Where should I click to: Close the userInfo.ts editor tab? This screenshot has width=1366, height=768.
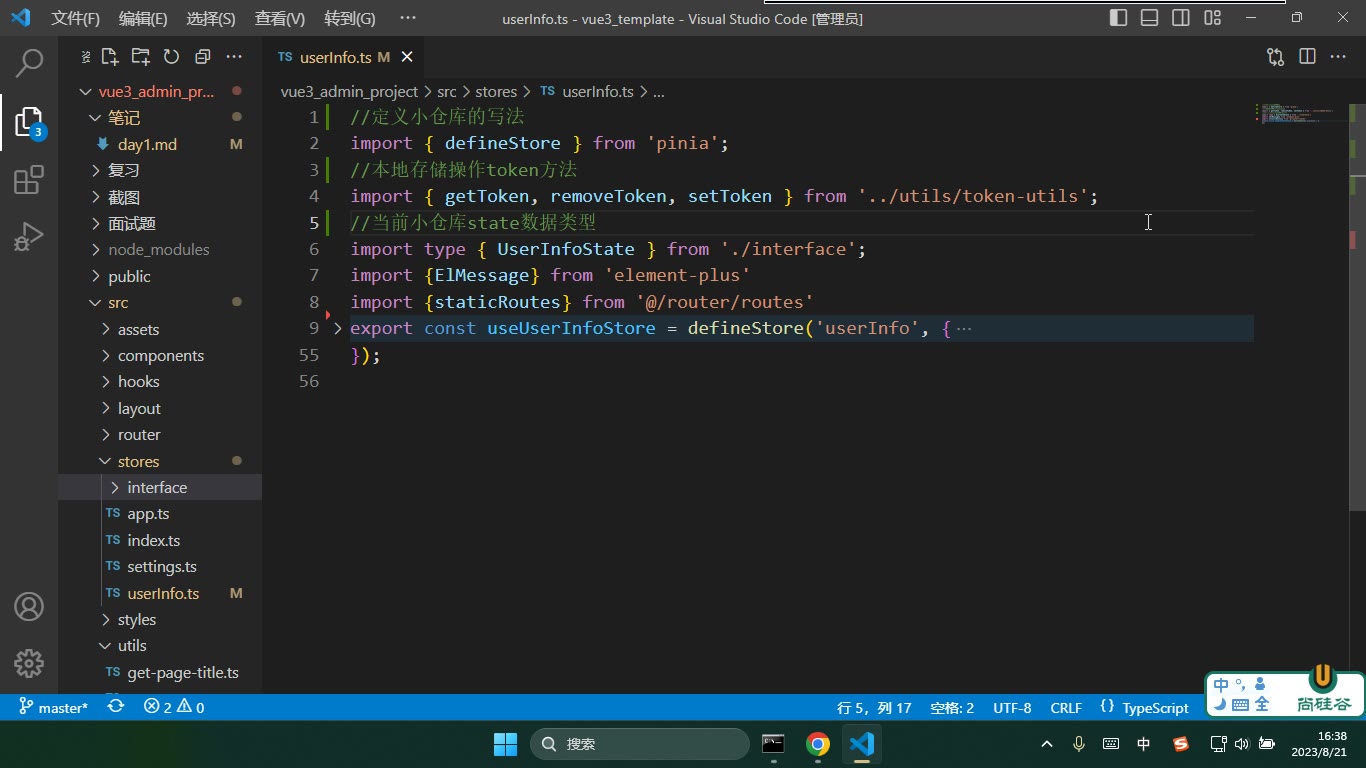point(406,57)
